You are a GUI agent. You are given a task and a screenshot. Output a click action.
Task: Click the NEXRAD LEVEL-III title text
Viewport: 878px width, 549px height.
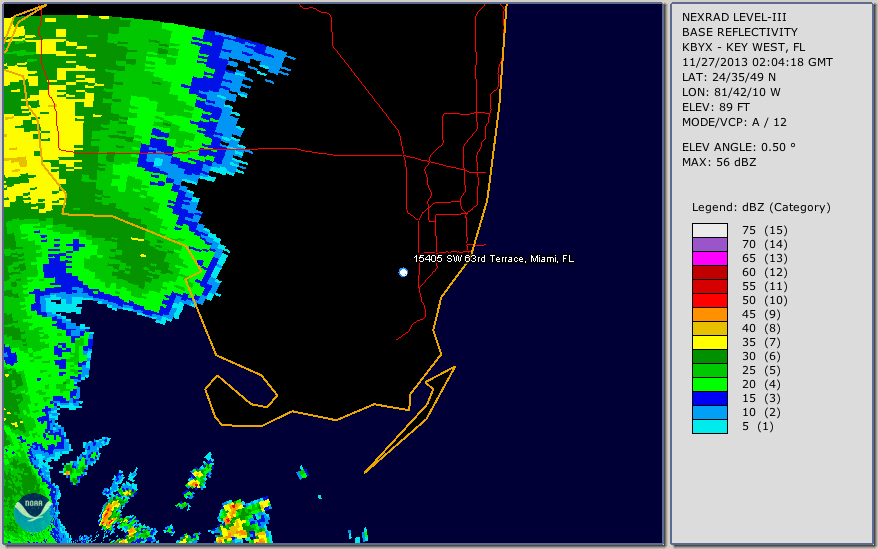734,17
